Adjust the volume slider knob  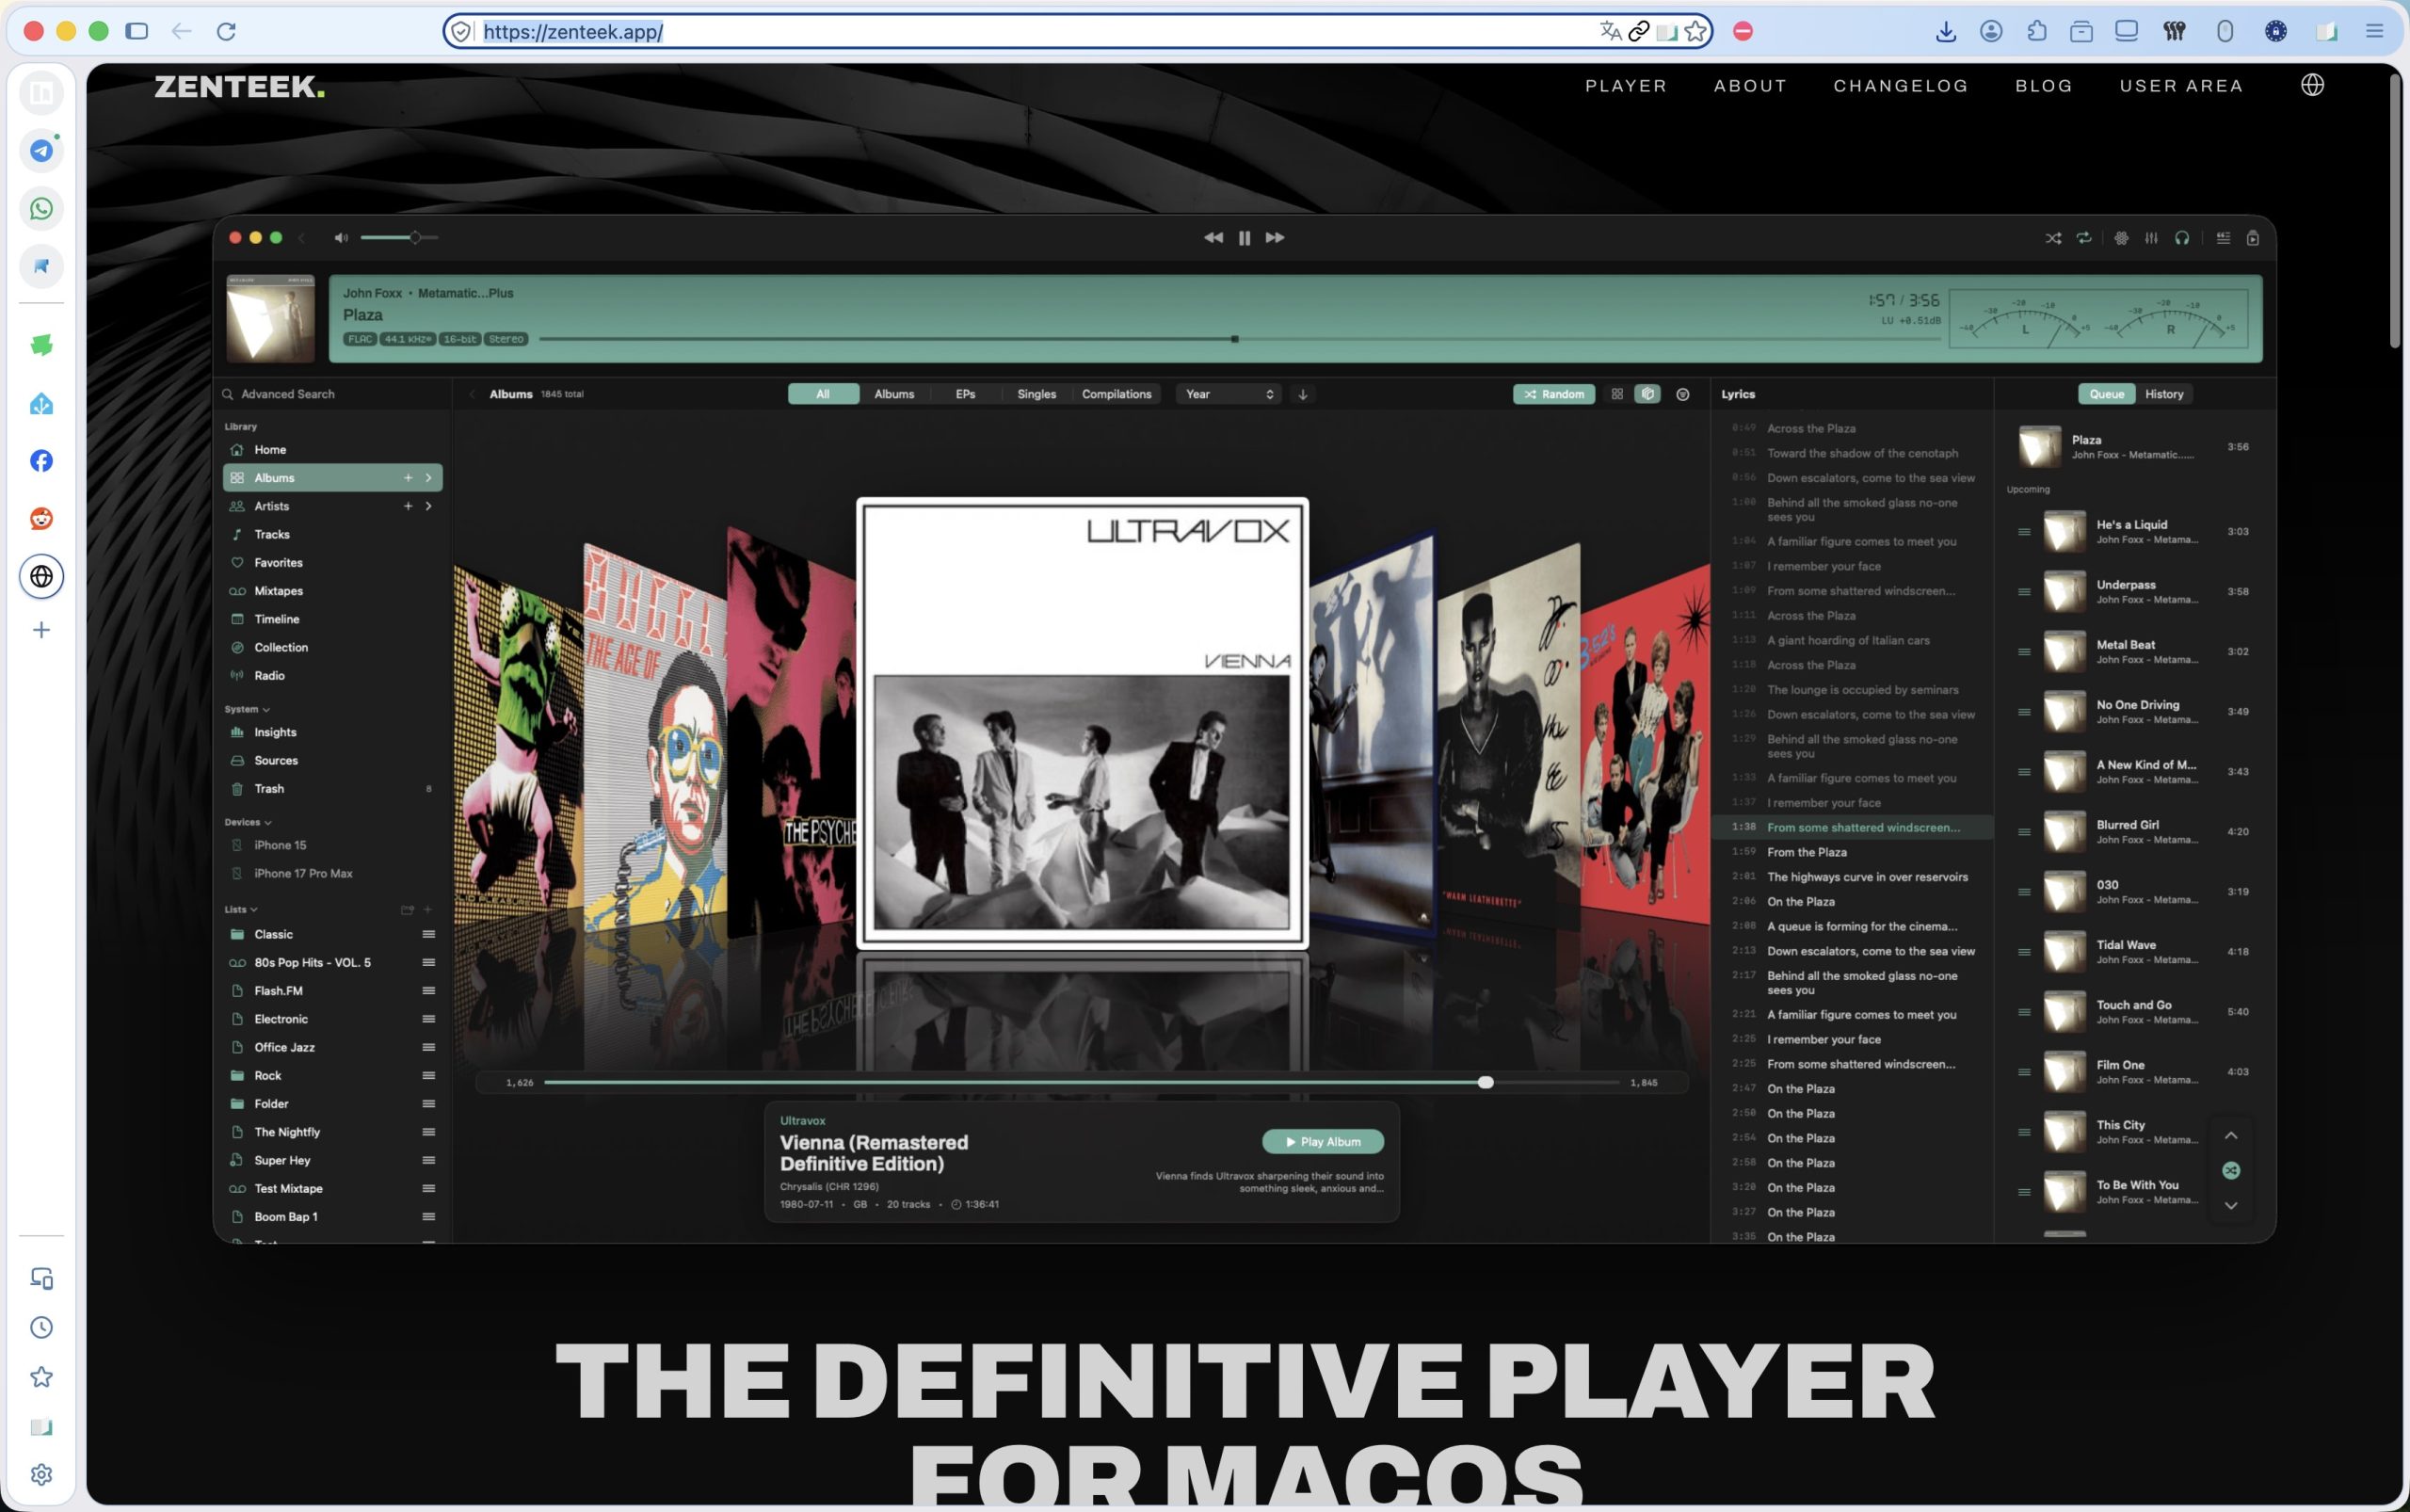point(414,238)
